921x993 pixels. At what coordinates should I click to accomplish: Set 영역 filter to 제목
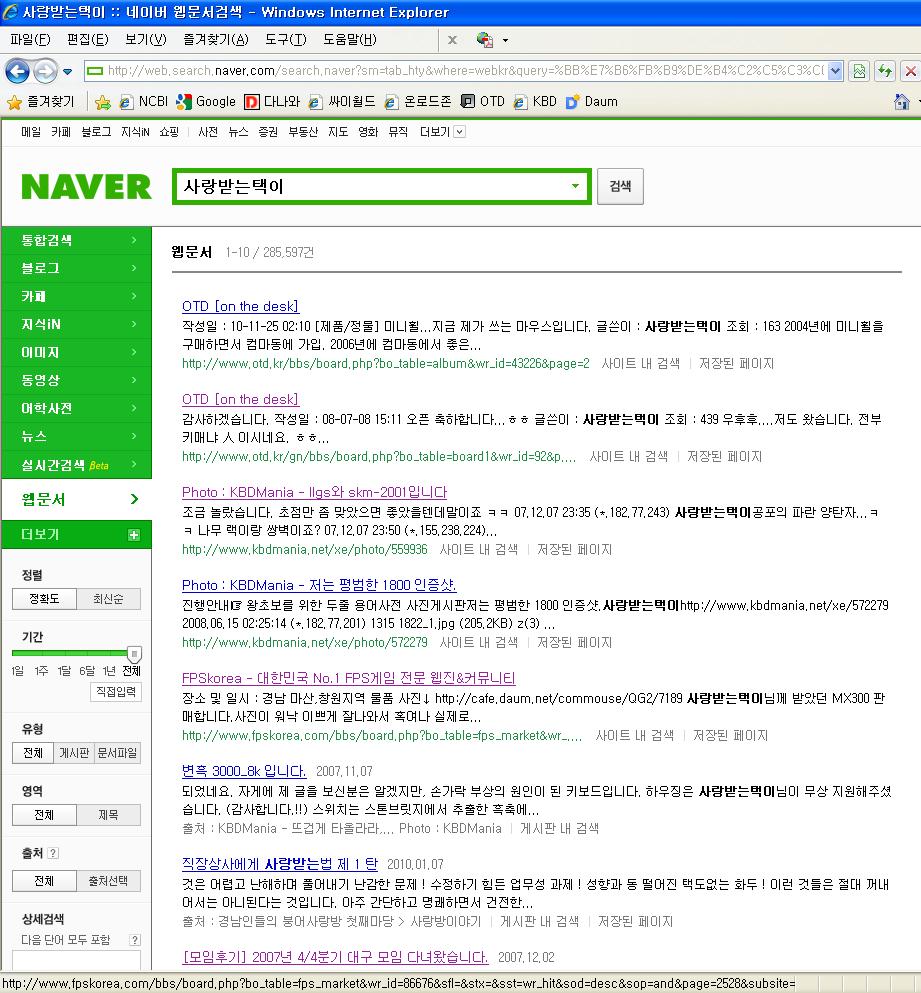[x=108, y=815]
